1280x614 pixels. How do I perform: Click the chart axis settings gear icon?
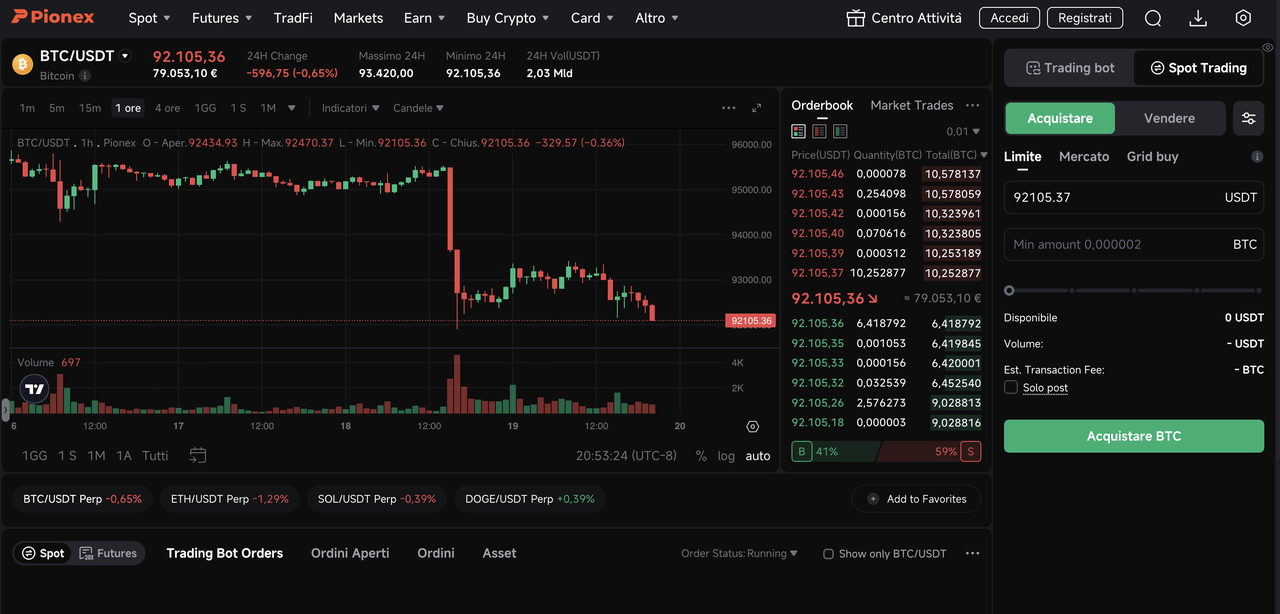click(753, 426)
